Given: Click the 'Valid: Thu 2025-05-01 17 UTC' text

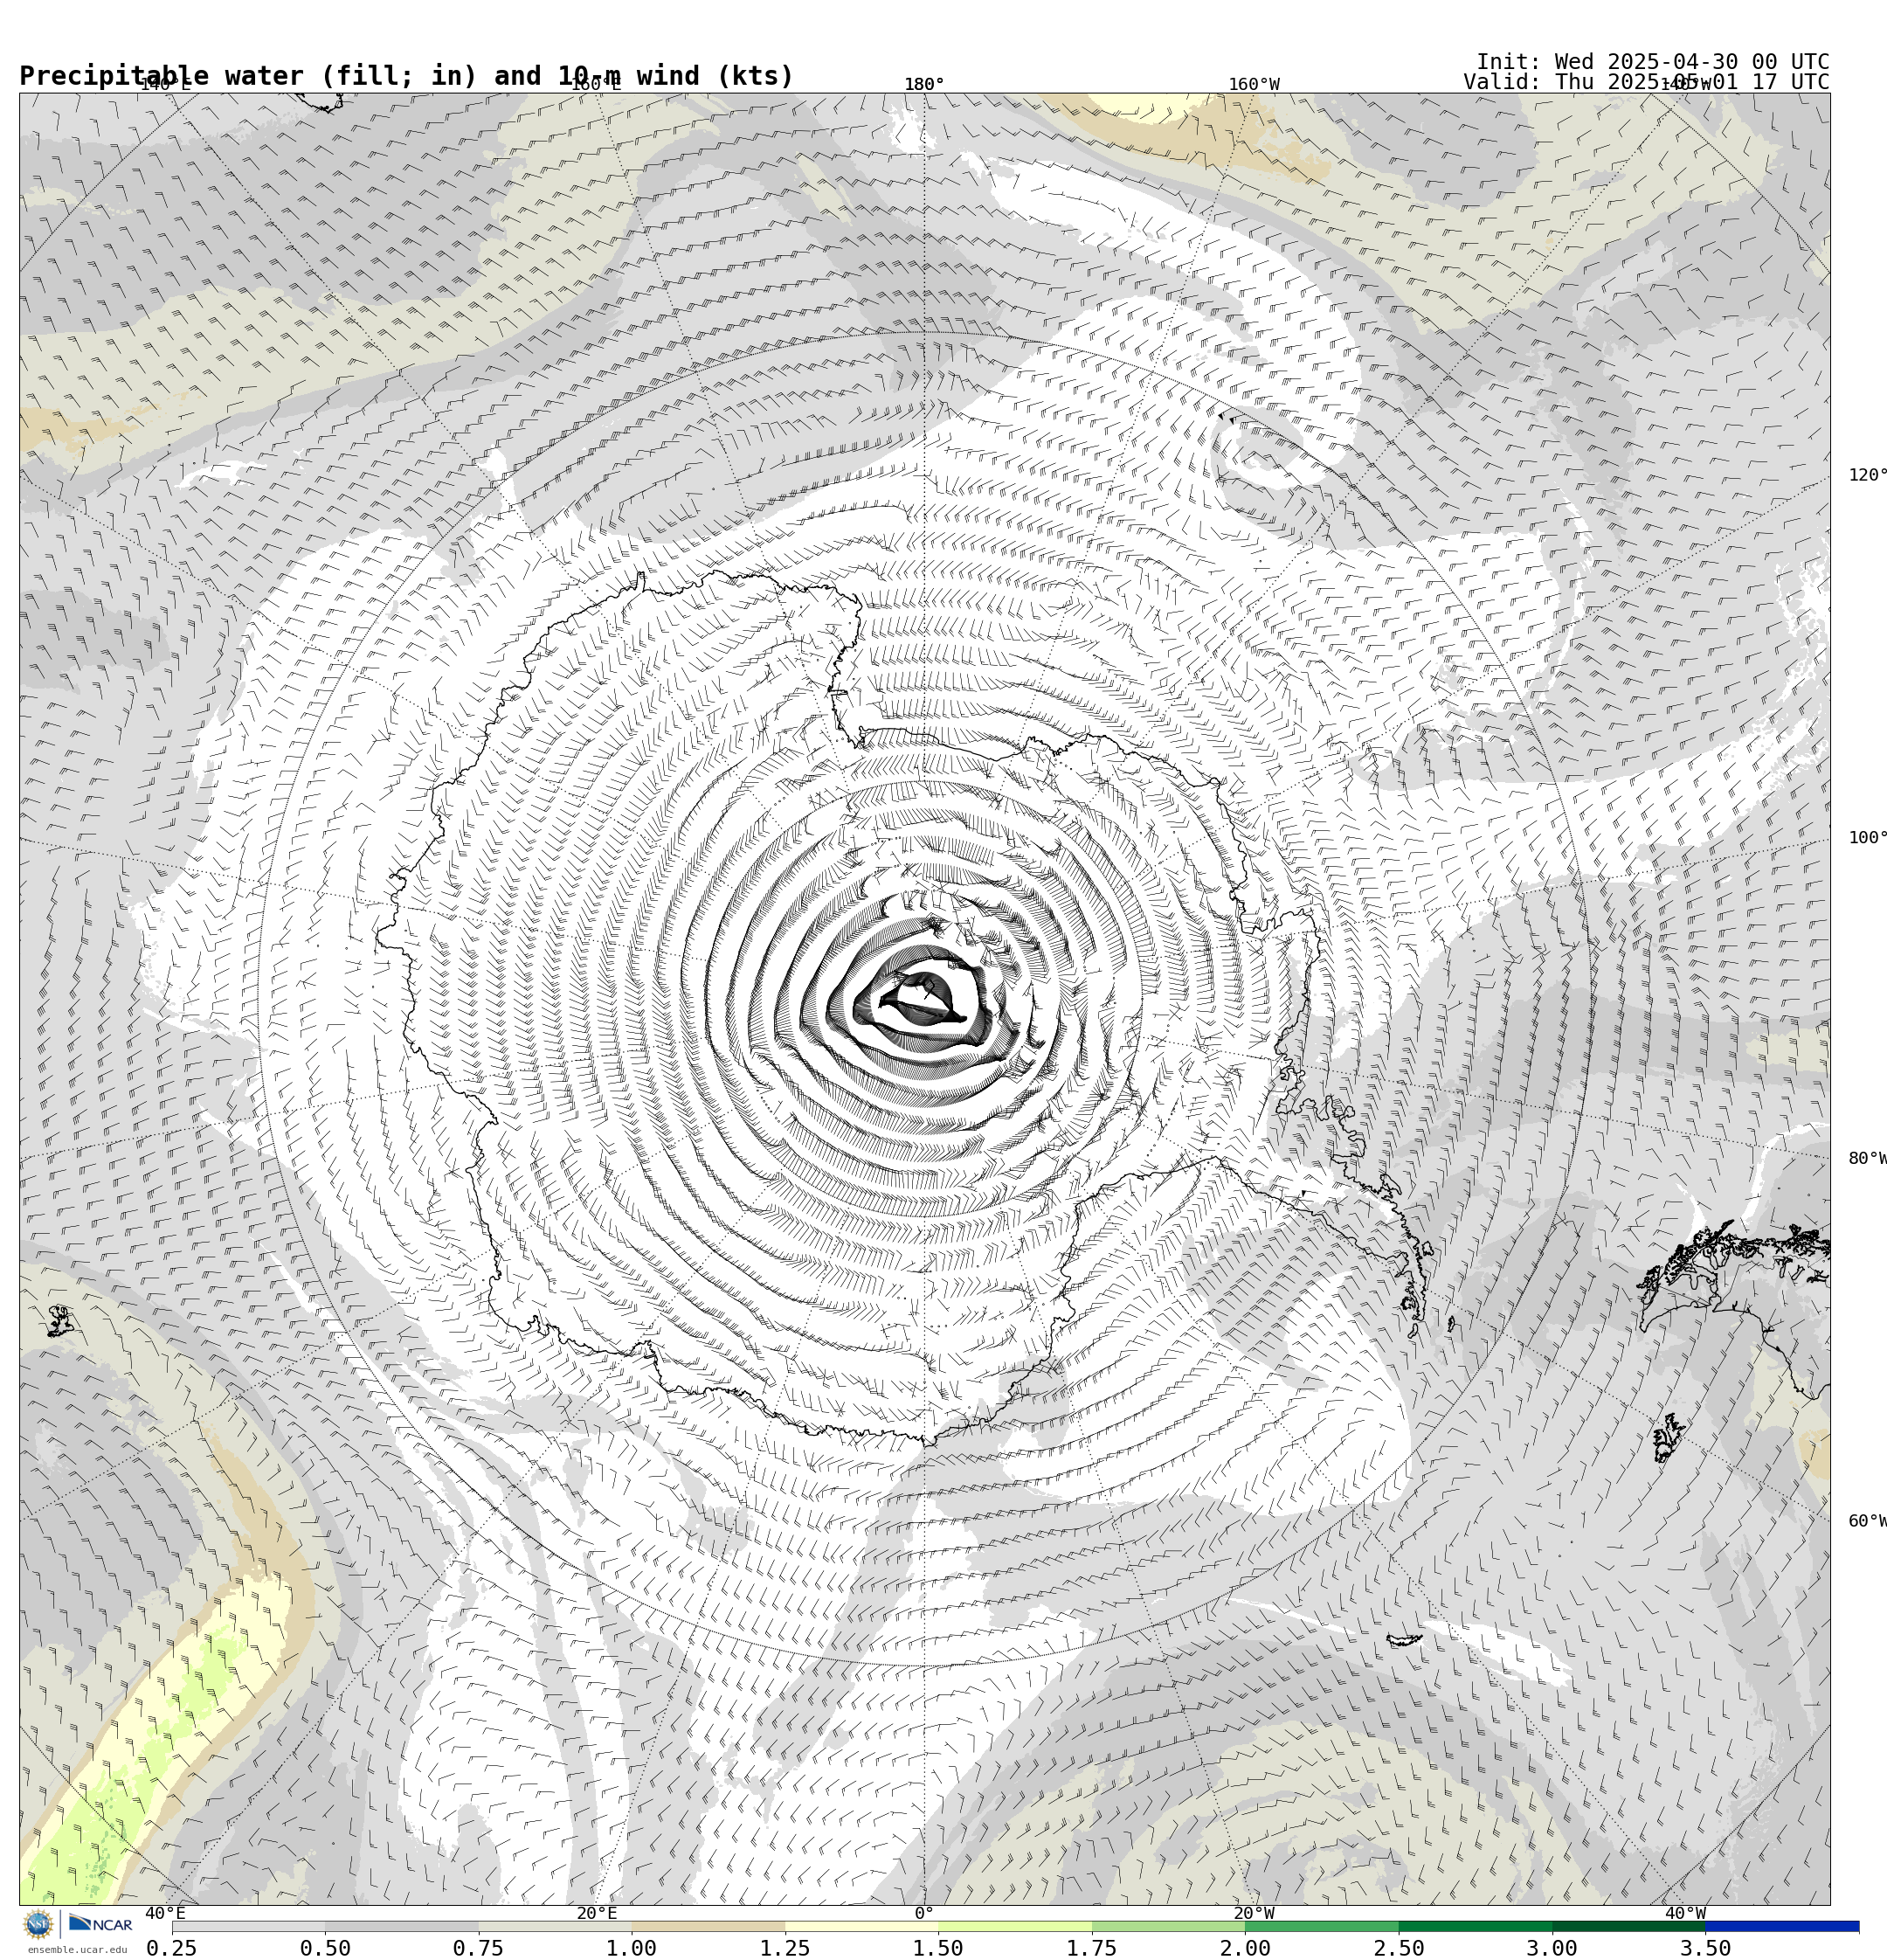Looking at the screenshot, I should pyautogui.click(x=1646, y=82).
